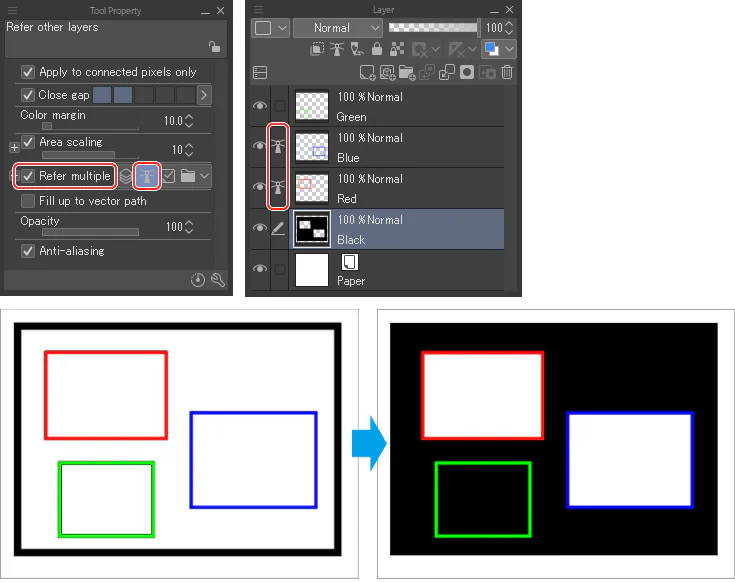The image size is (735, 582).
Task: Adjust the Area scaling slider
Action: (90, 155)
